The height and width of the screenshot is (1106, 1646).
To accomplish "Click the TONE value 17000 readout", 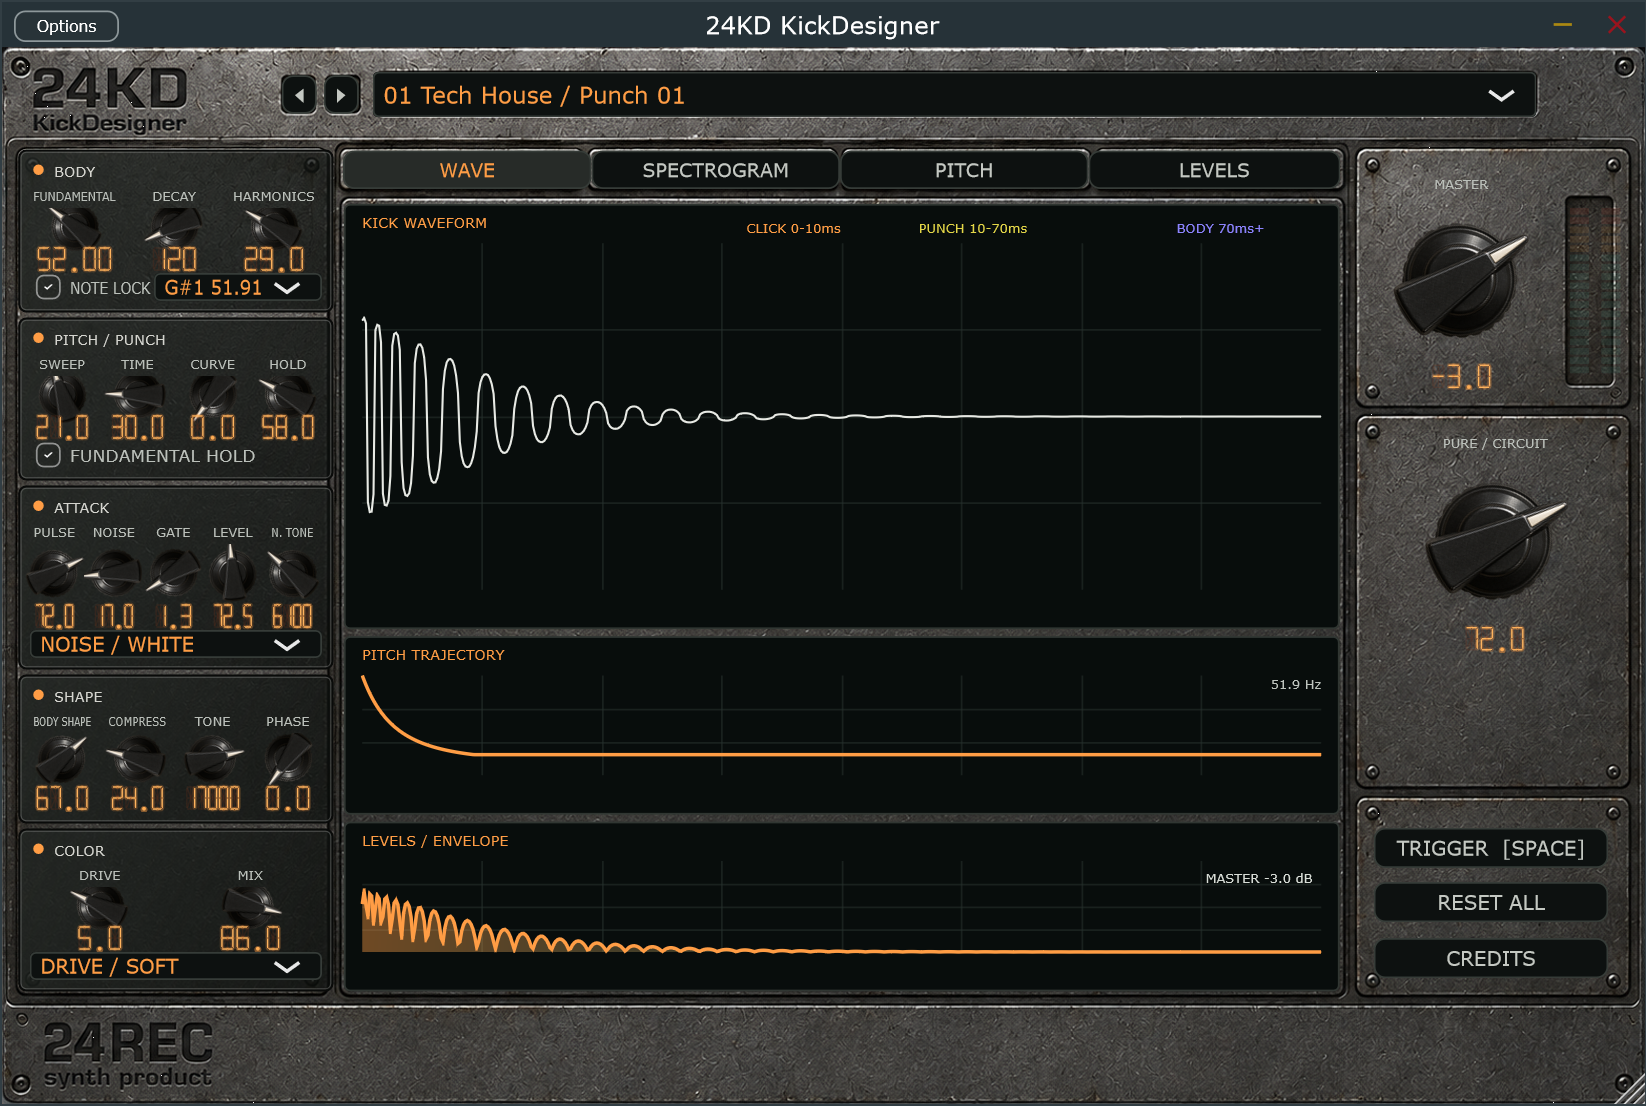I will coord(215,798).
